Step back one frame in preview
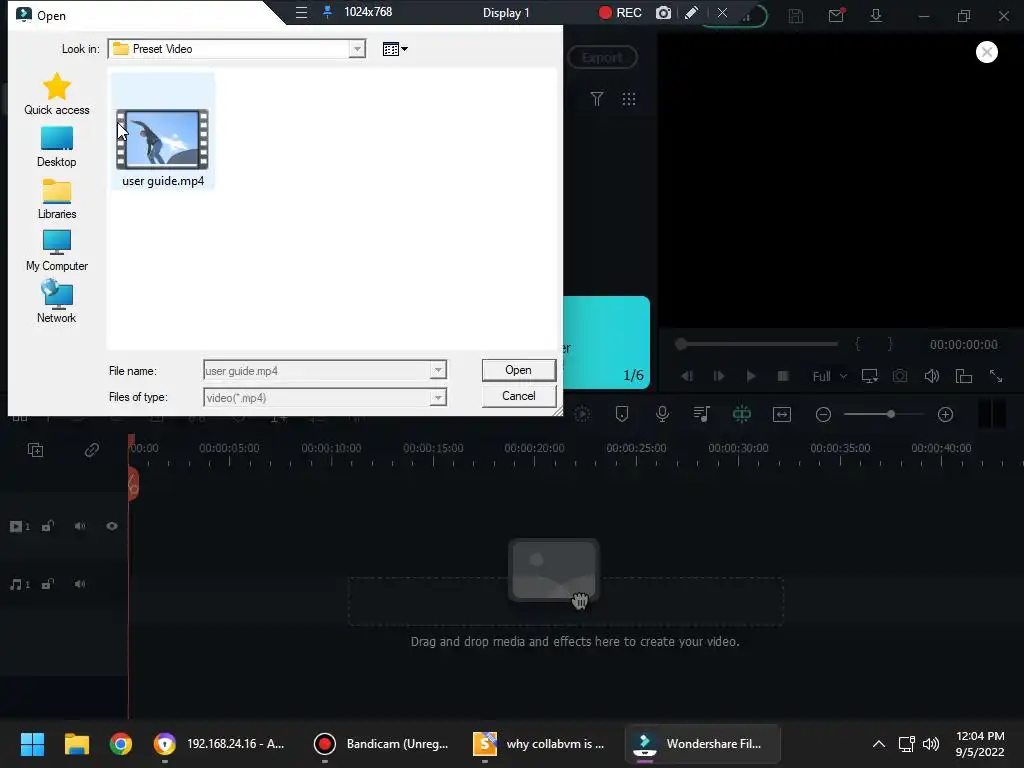Viewport: 1024px width, 768px height. point(686,376)
